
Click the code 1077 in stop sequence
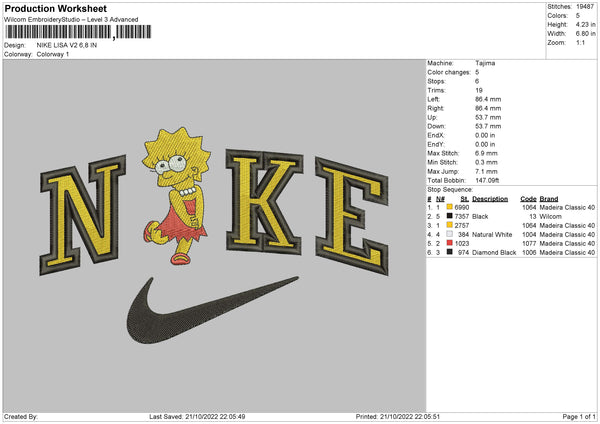coord(529,244)
